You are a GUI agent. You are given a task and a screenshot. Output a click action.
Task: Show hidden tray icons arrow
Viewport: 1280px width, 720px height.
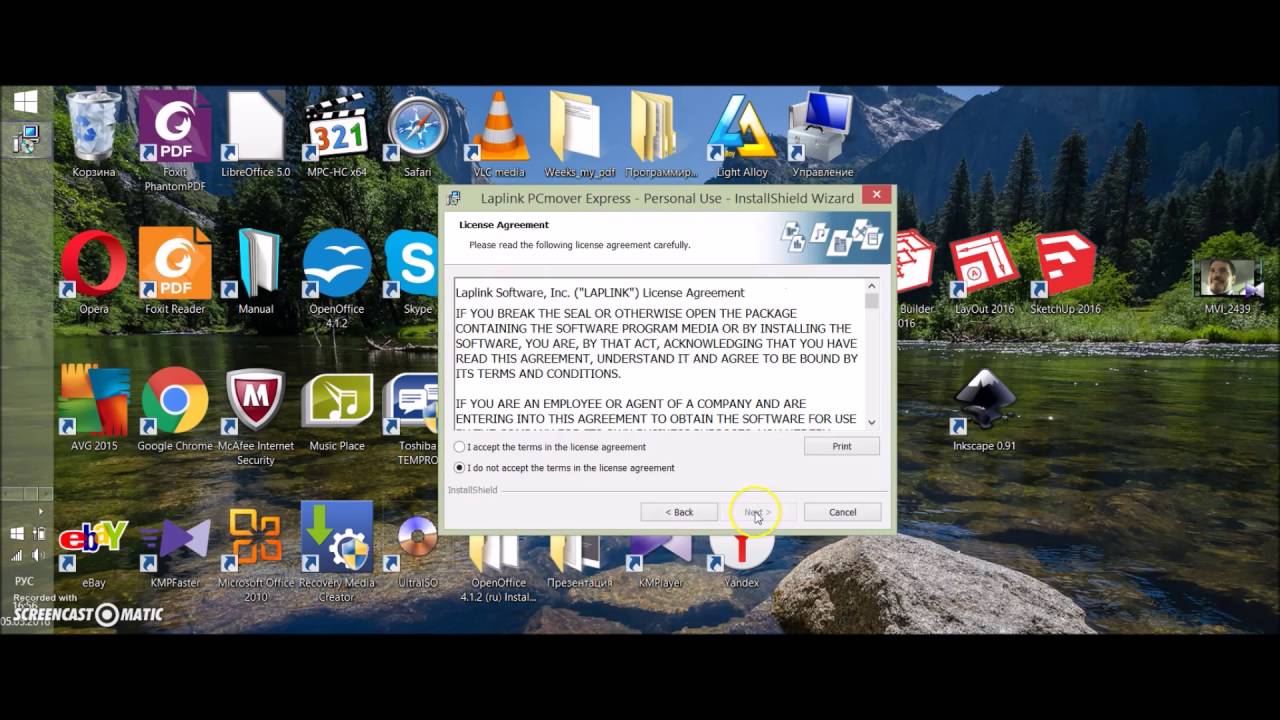(x=40, y=512)
